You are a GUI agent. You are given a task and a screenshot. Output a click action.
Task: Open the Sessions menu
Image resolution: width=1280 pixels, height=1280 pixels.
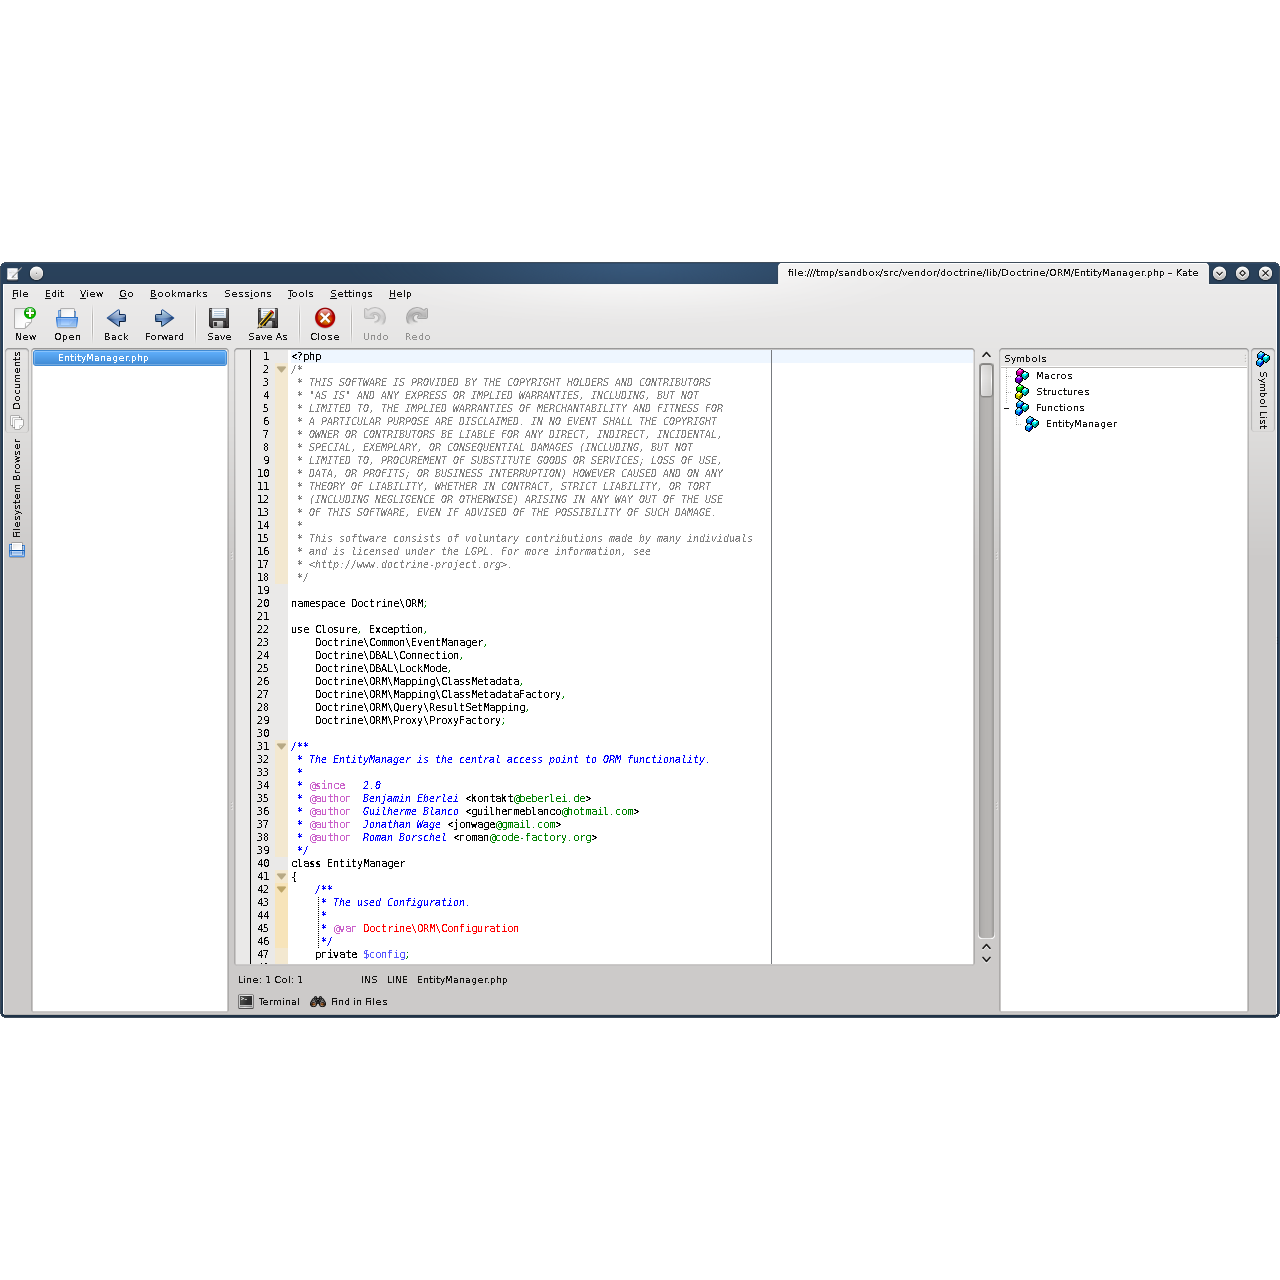coord(247,294)
